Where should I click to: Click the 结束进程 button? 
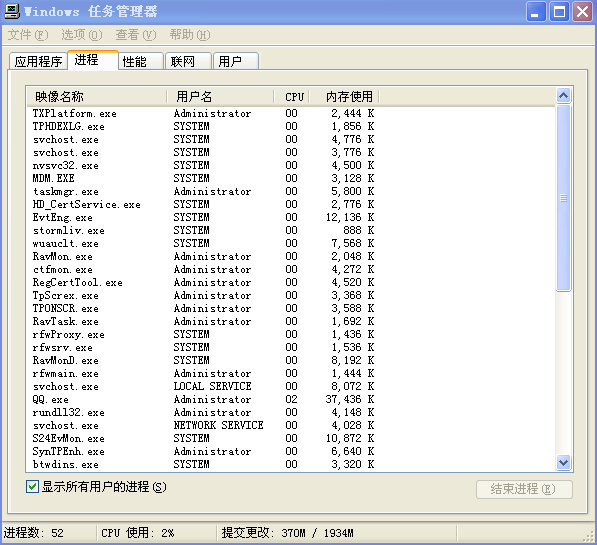(524, 489)
